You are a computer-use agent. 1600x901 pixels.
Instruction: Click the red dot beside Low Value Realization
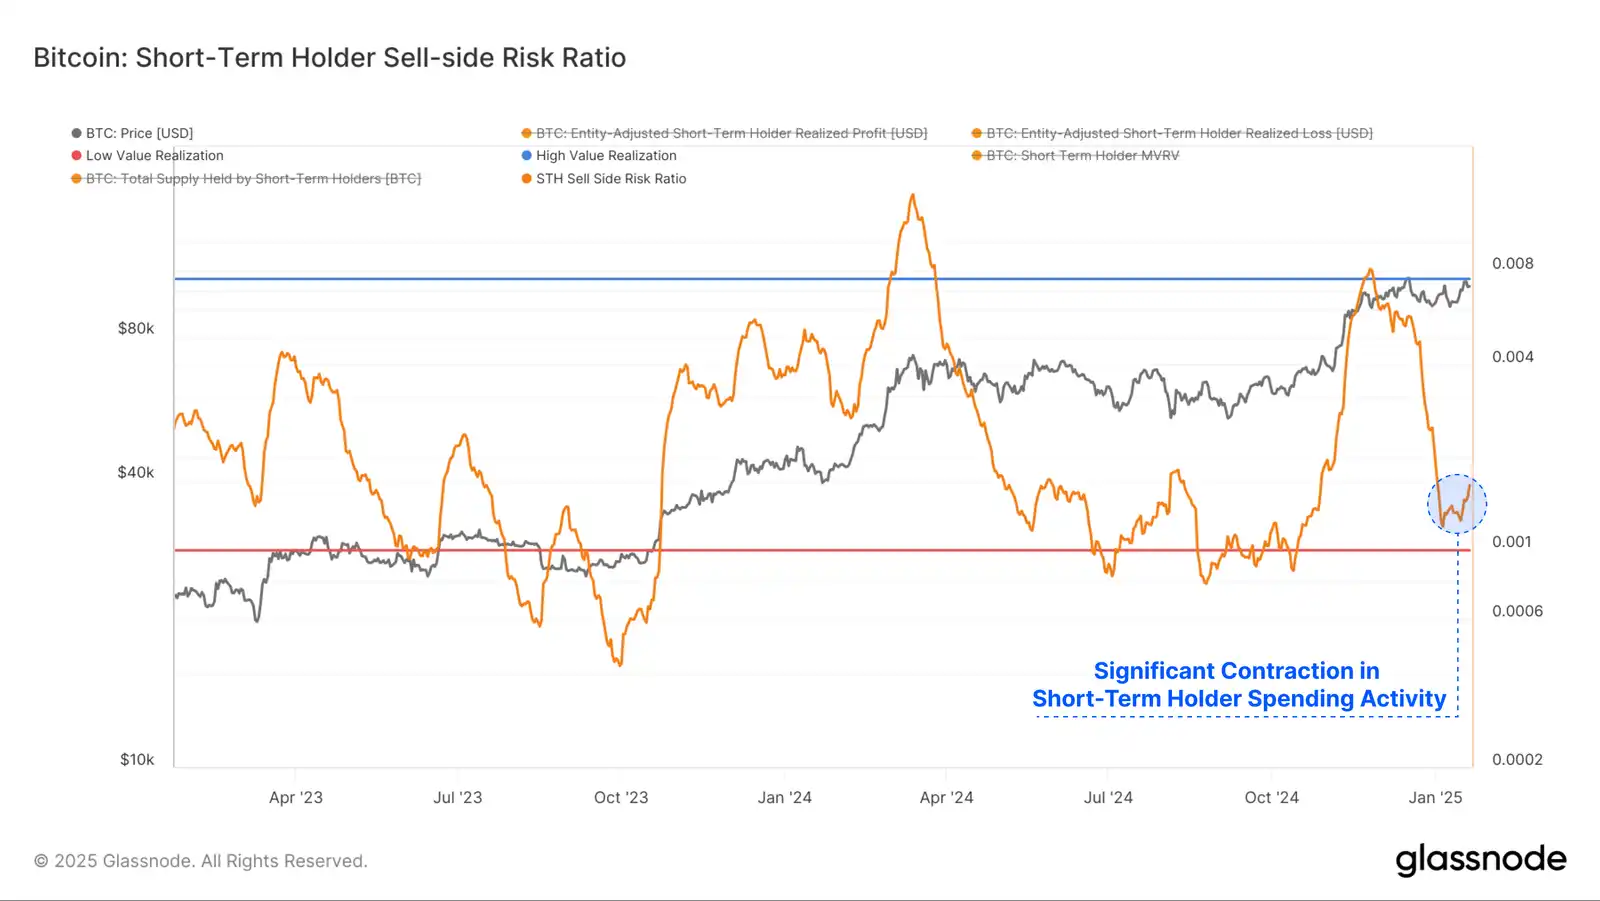pyautogui.click(x=76, y=156)
